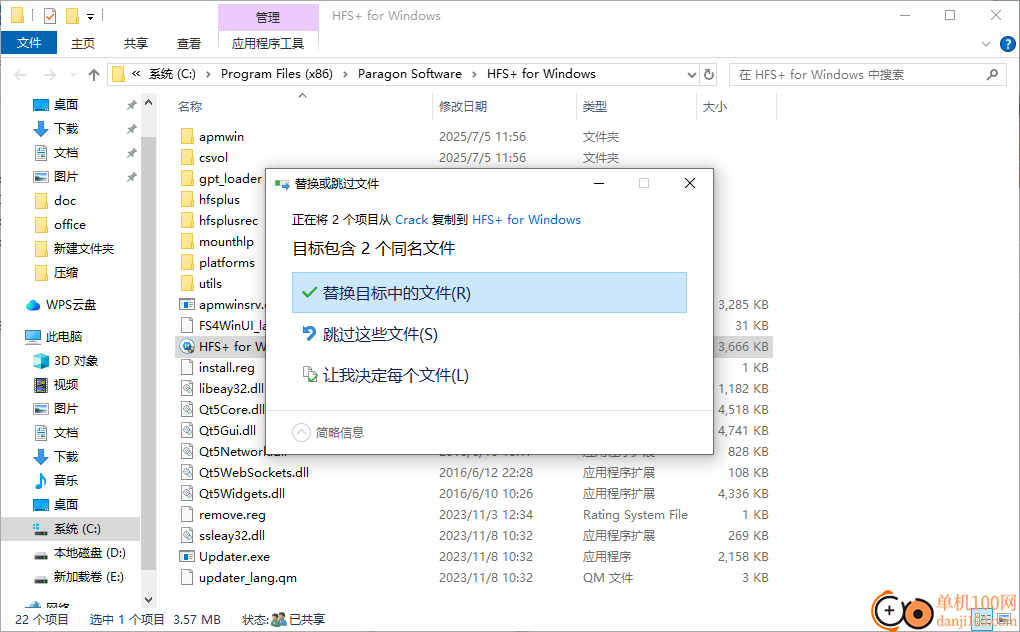The width and height of the screenshot is (1020, 632).
Task: Open the 压缩 folder in sidebar
Action: [66, 272]
